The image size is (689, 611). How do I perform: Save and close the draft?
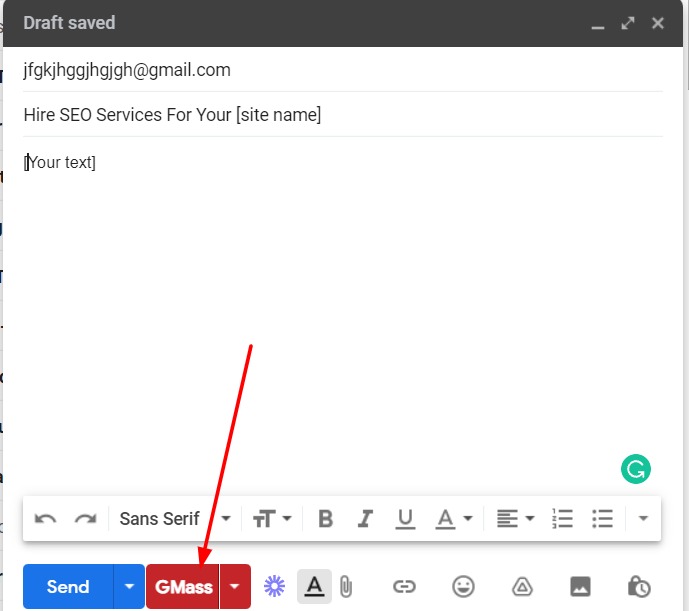[x=658, y=23]
